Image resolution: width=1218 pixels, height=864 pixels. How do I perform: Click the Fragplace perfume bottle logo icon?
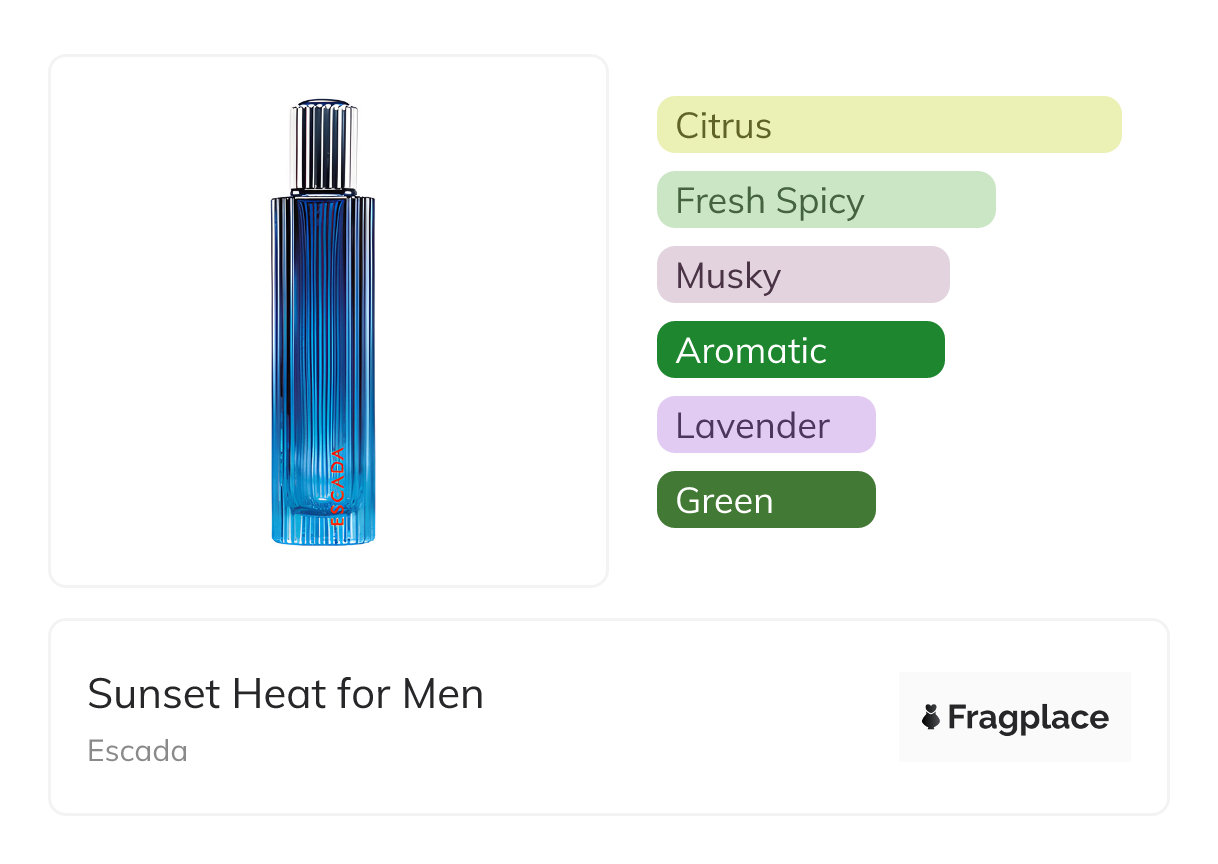(x=931, y=717)
